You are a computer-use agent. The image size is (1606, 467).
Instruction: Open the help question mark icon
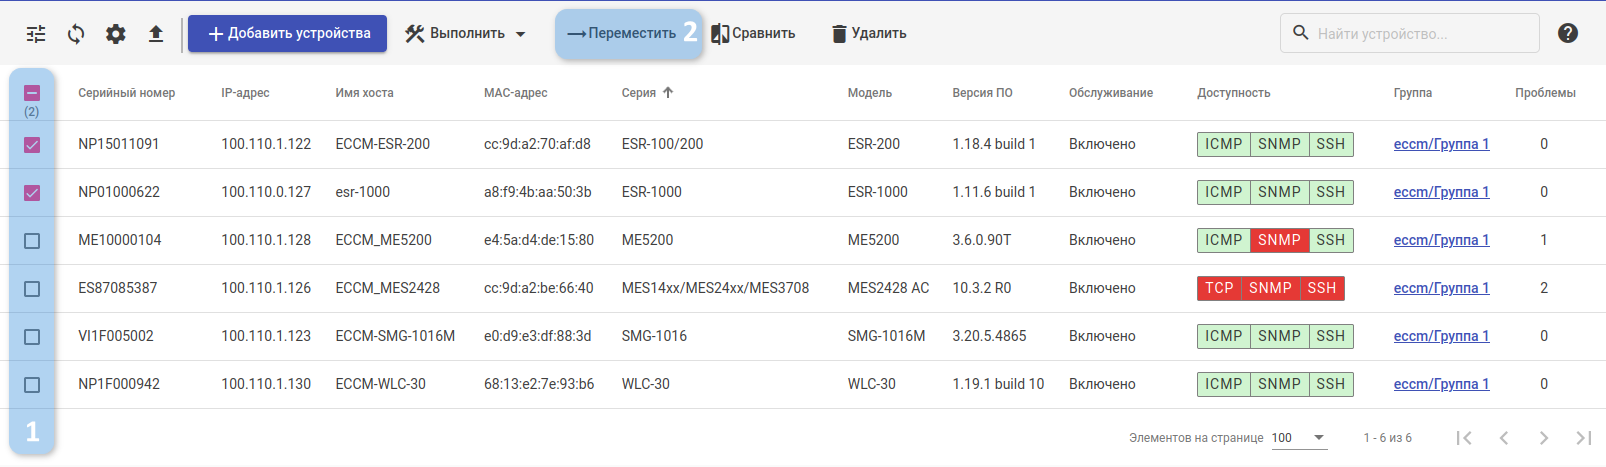(1568, 33)
